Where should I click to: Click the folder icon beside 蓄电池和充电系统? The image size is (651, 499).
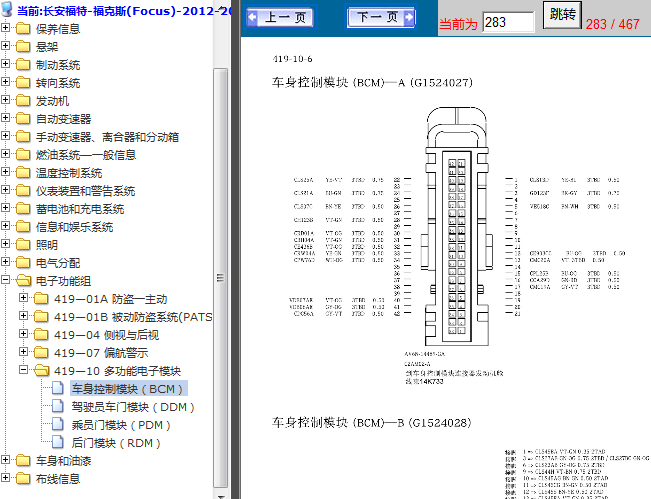(x=23, y=208)
